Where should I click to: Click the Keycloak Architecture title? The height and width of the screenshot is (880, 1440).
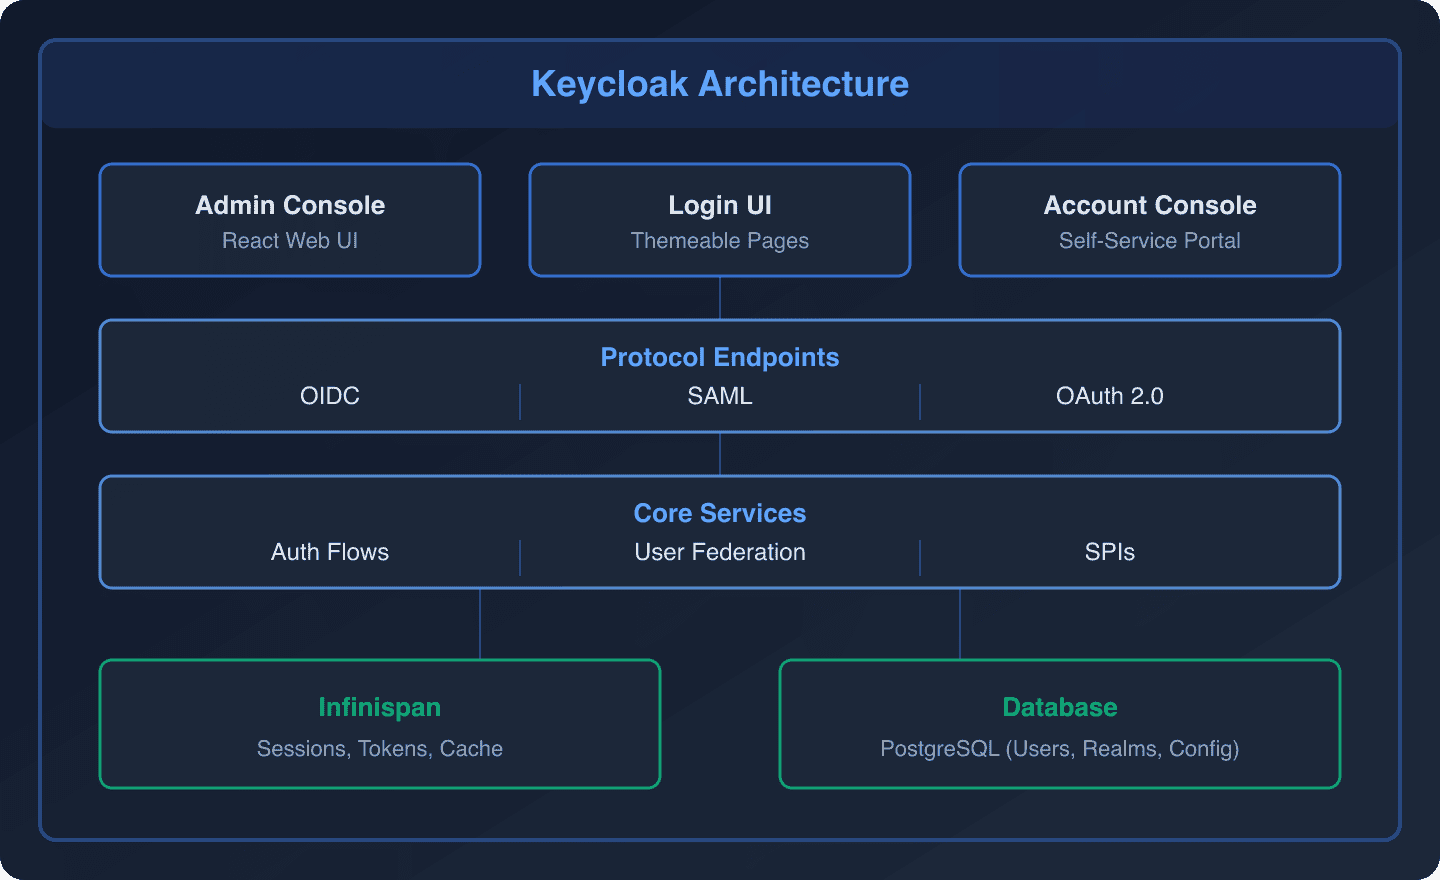(720, 84)
